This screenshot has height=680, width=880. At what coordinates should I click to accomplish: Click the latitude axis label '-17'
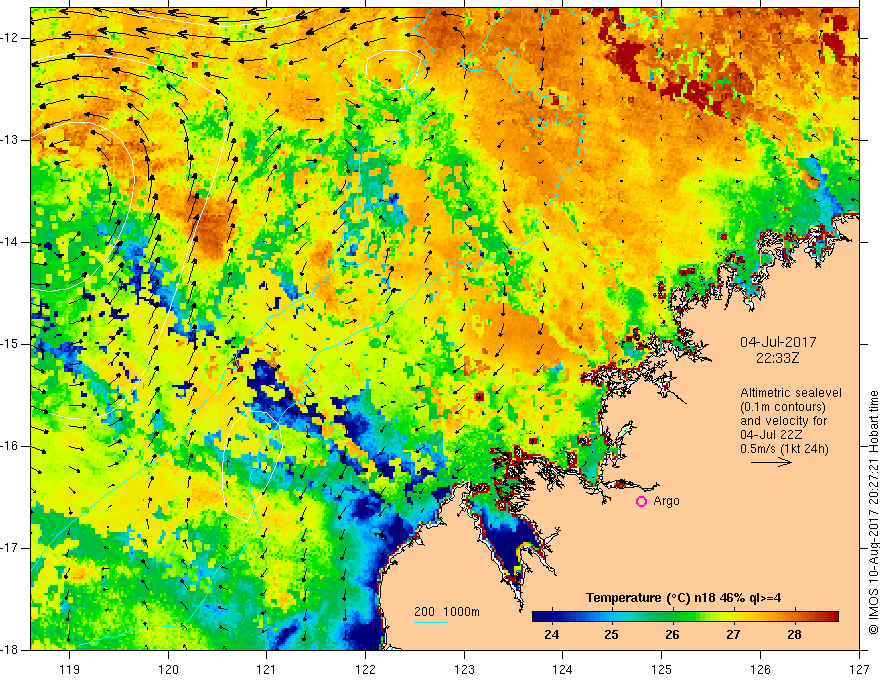(10, 548)
